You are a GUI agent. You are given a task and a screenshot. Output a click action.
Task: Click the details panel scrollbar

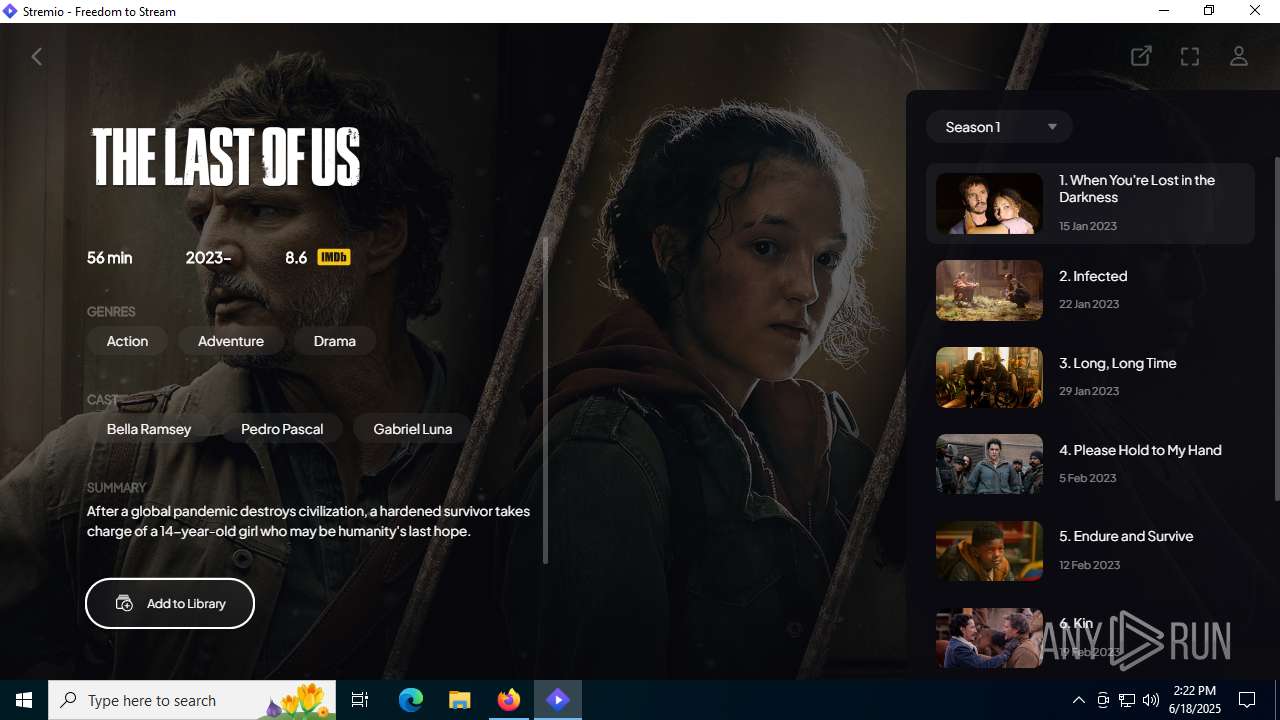(x=545, y=400)
